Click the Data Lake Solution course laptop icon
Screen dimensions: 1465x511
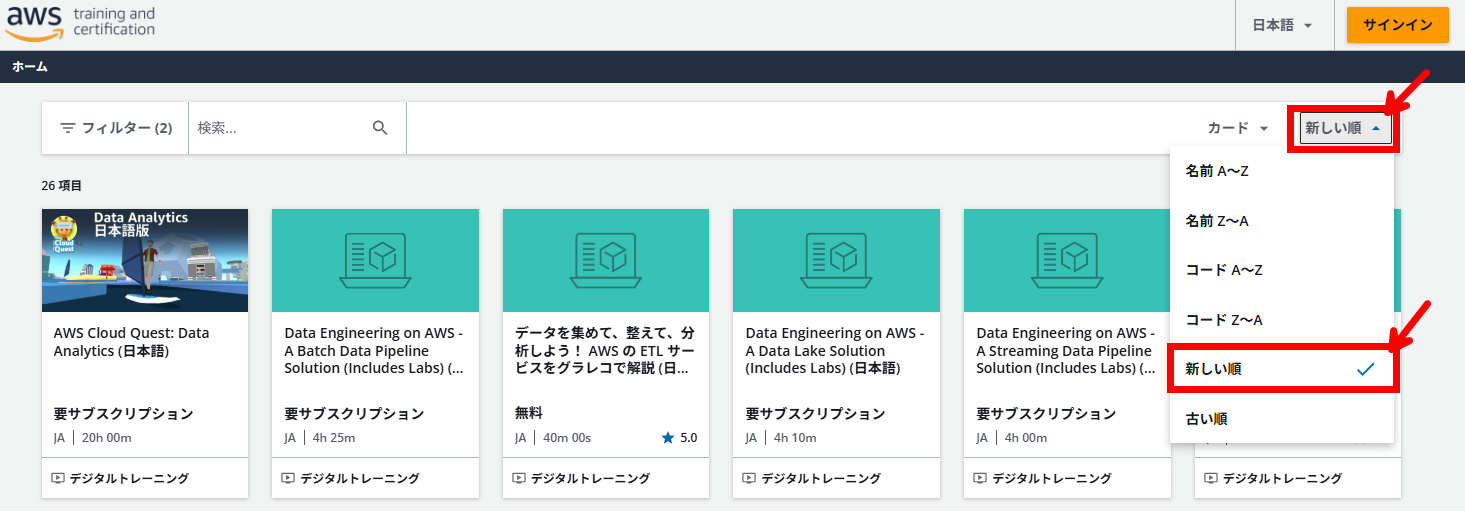(836, 260)
